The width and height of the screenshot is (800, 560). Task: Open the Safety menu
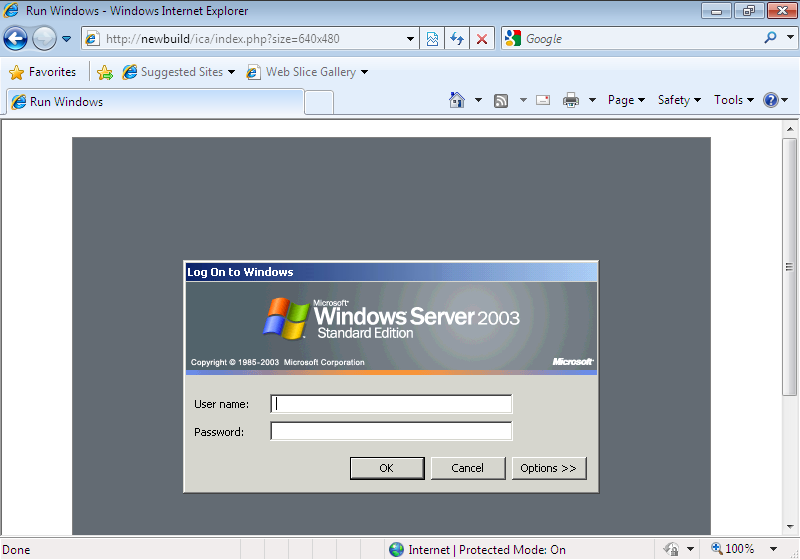[679, 100]
